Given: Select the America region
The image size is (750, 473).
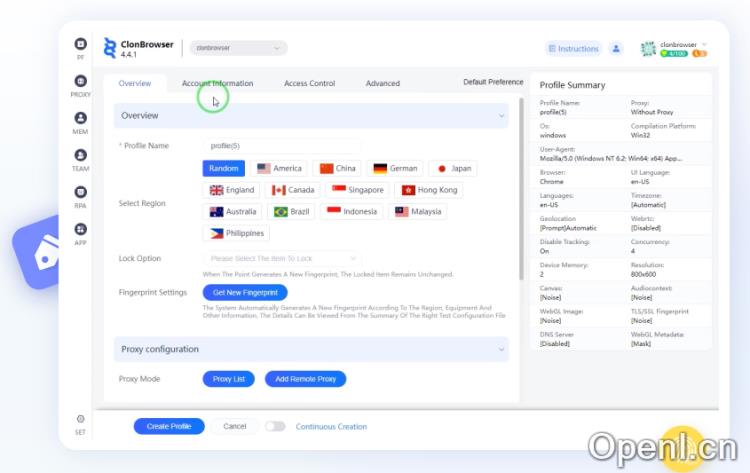Looking at the screenshot, I should 279,168.
